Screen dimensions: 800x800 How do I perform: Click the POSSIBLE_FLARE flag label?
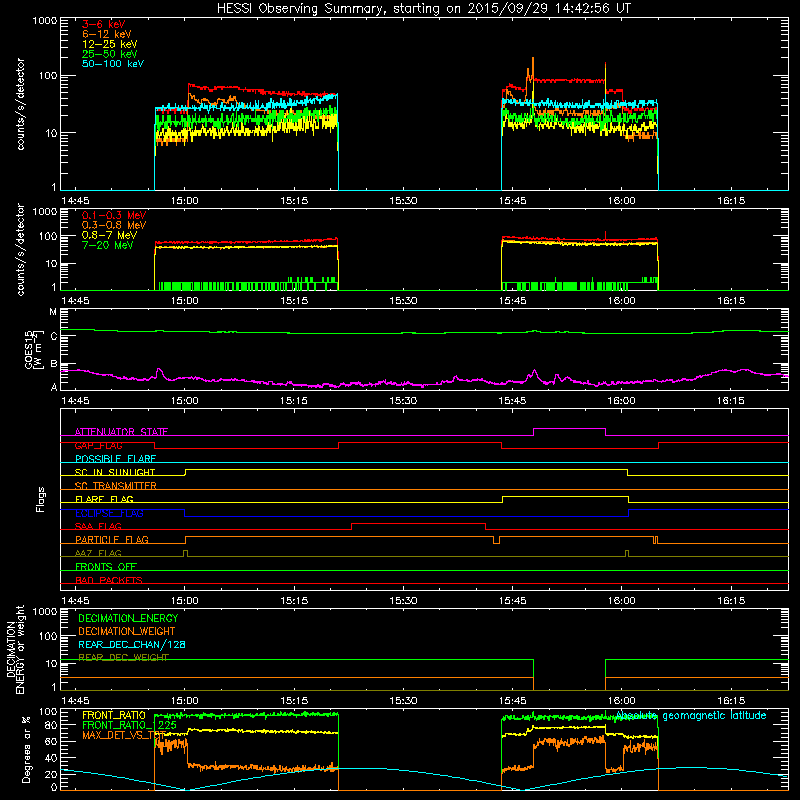click(115, 459)
